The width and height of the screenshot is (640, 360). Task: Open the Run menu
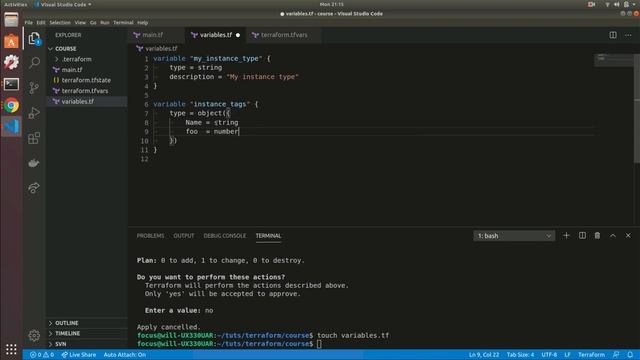(x=105, y=22)
